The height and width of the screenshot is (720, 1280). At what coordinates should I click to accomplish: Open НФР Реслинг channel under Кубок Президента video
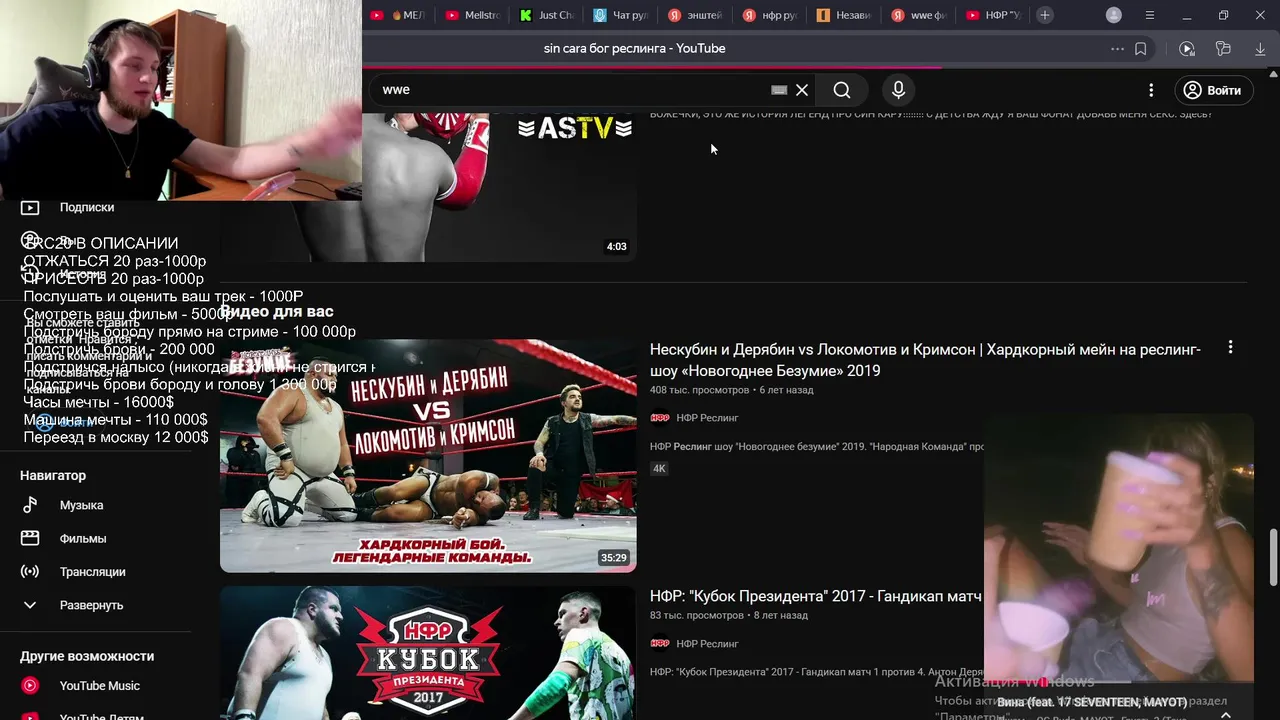pyautogui.click(x=707, y=644)
